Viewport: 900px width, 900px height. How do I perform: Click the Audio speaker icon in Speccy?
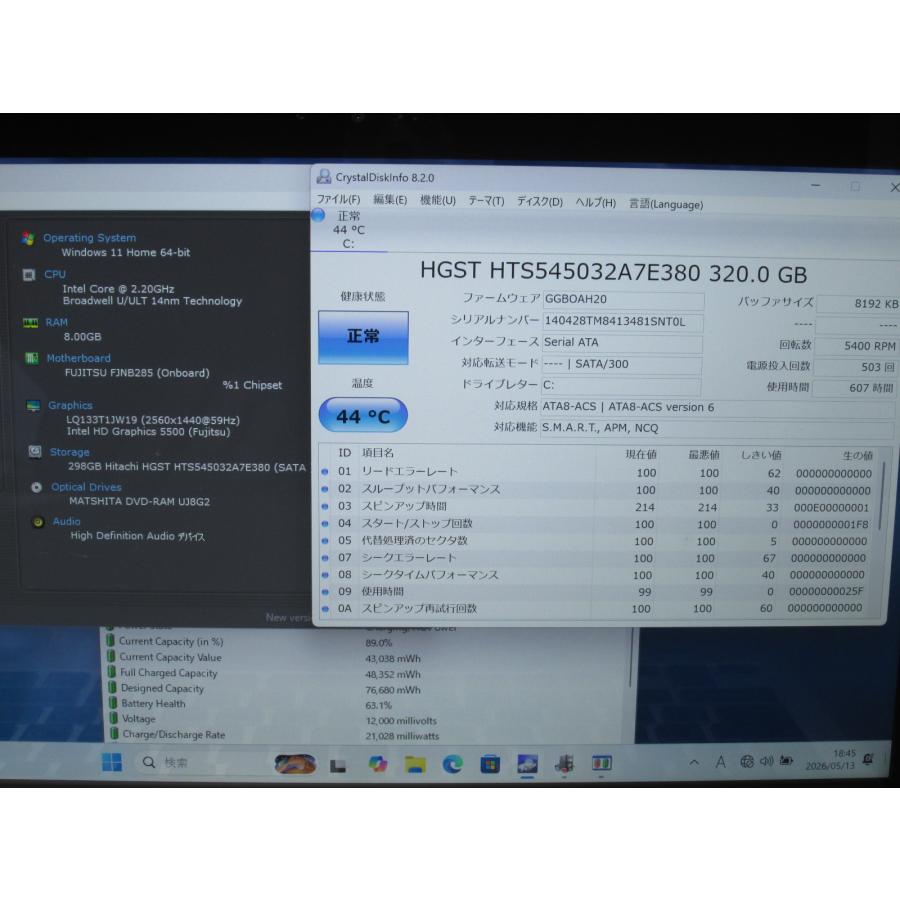(38, 522)
